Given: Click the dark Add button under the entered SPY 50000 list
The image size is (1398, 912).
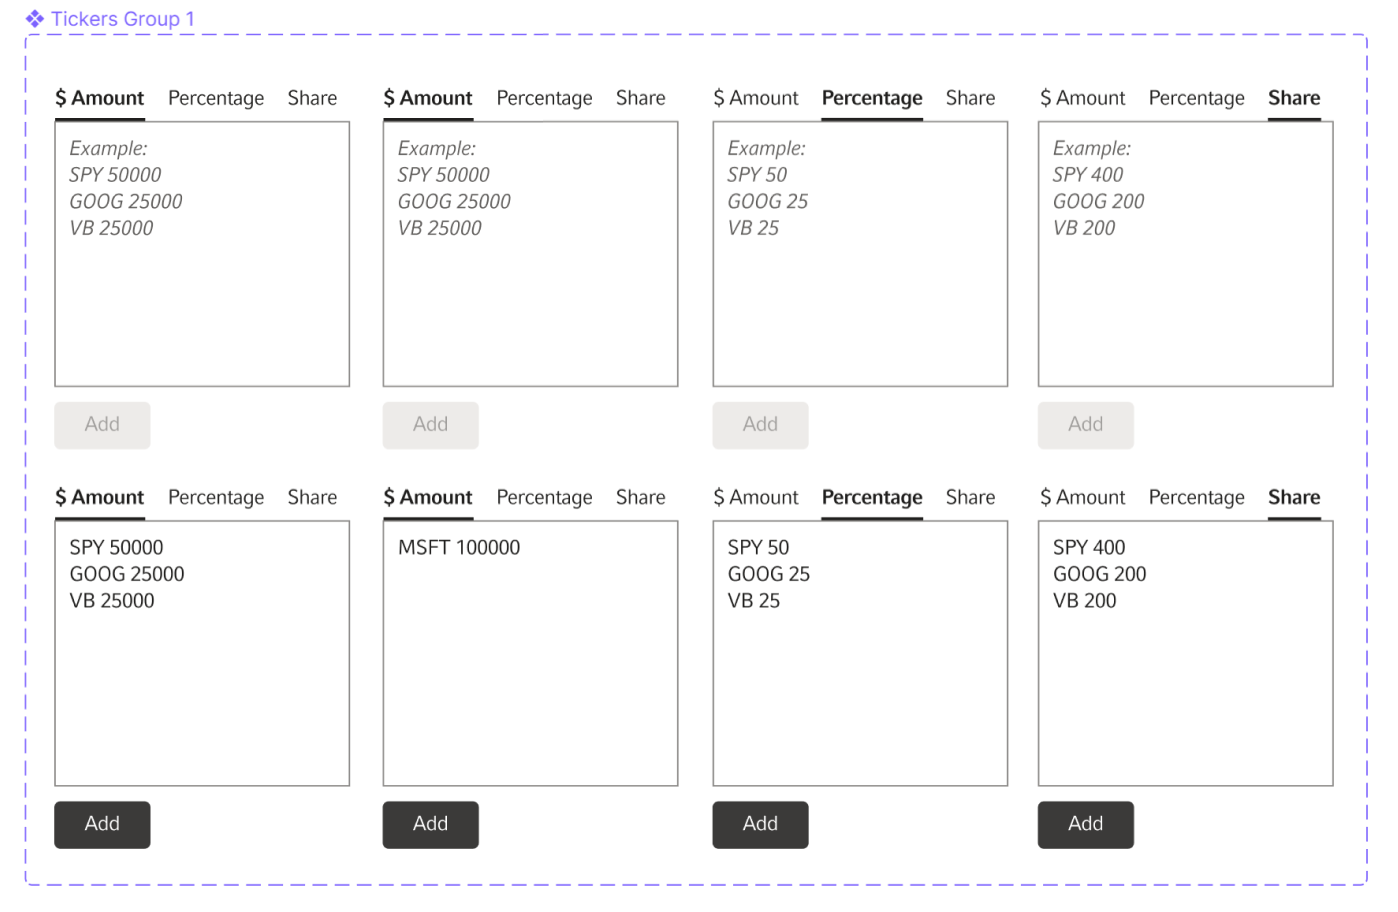Looking at the screenshot, I should [x=102, y=824].
